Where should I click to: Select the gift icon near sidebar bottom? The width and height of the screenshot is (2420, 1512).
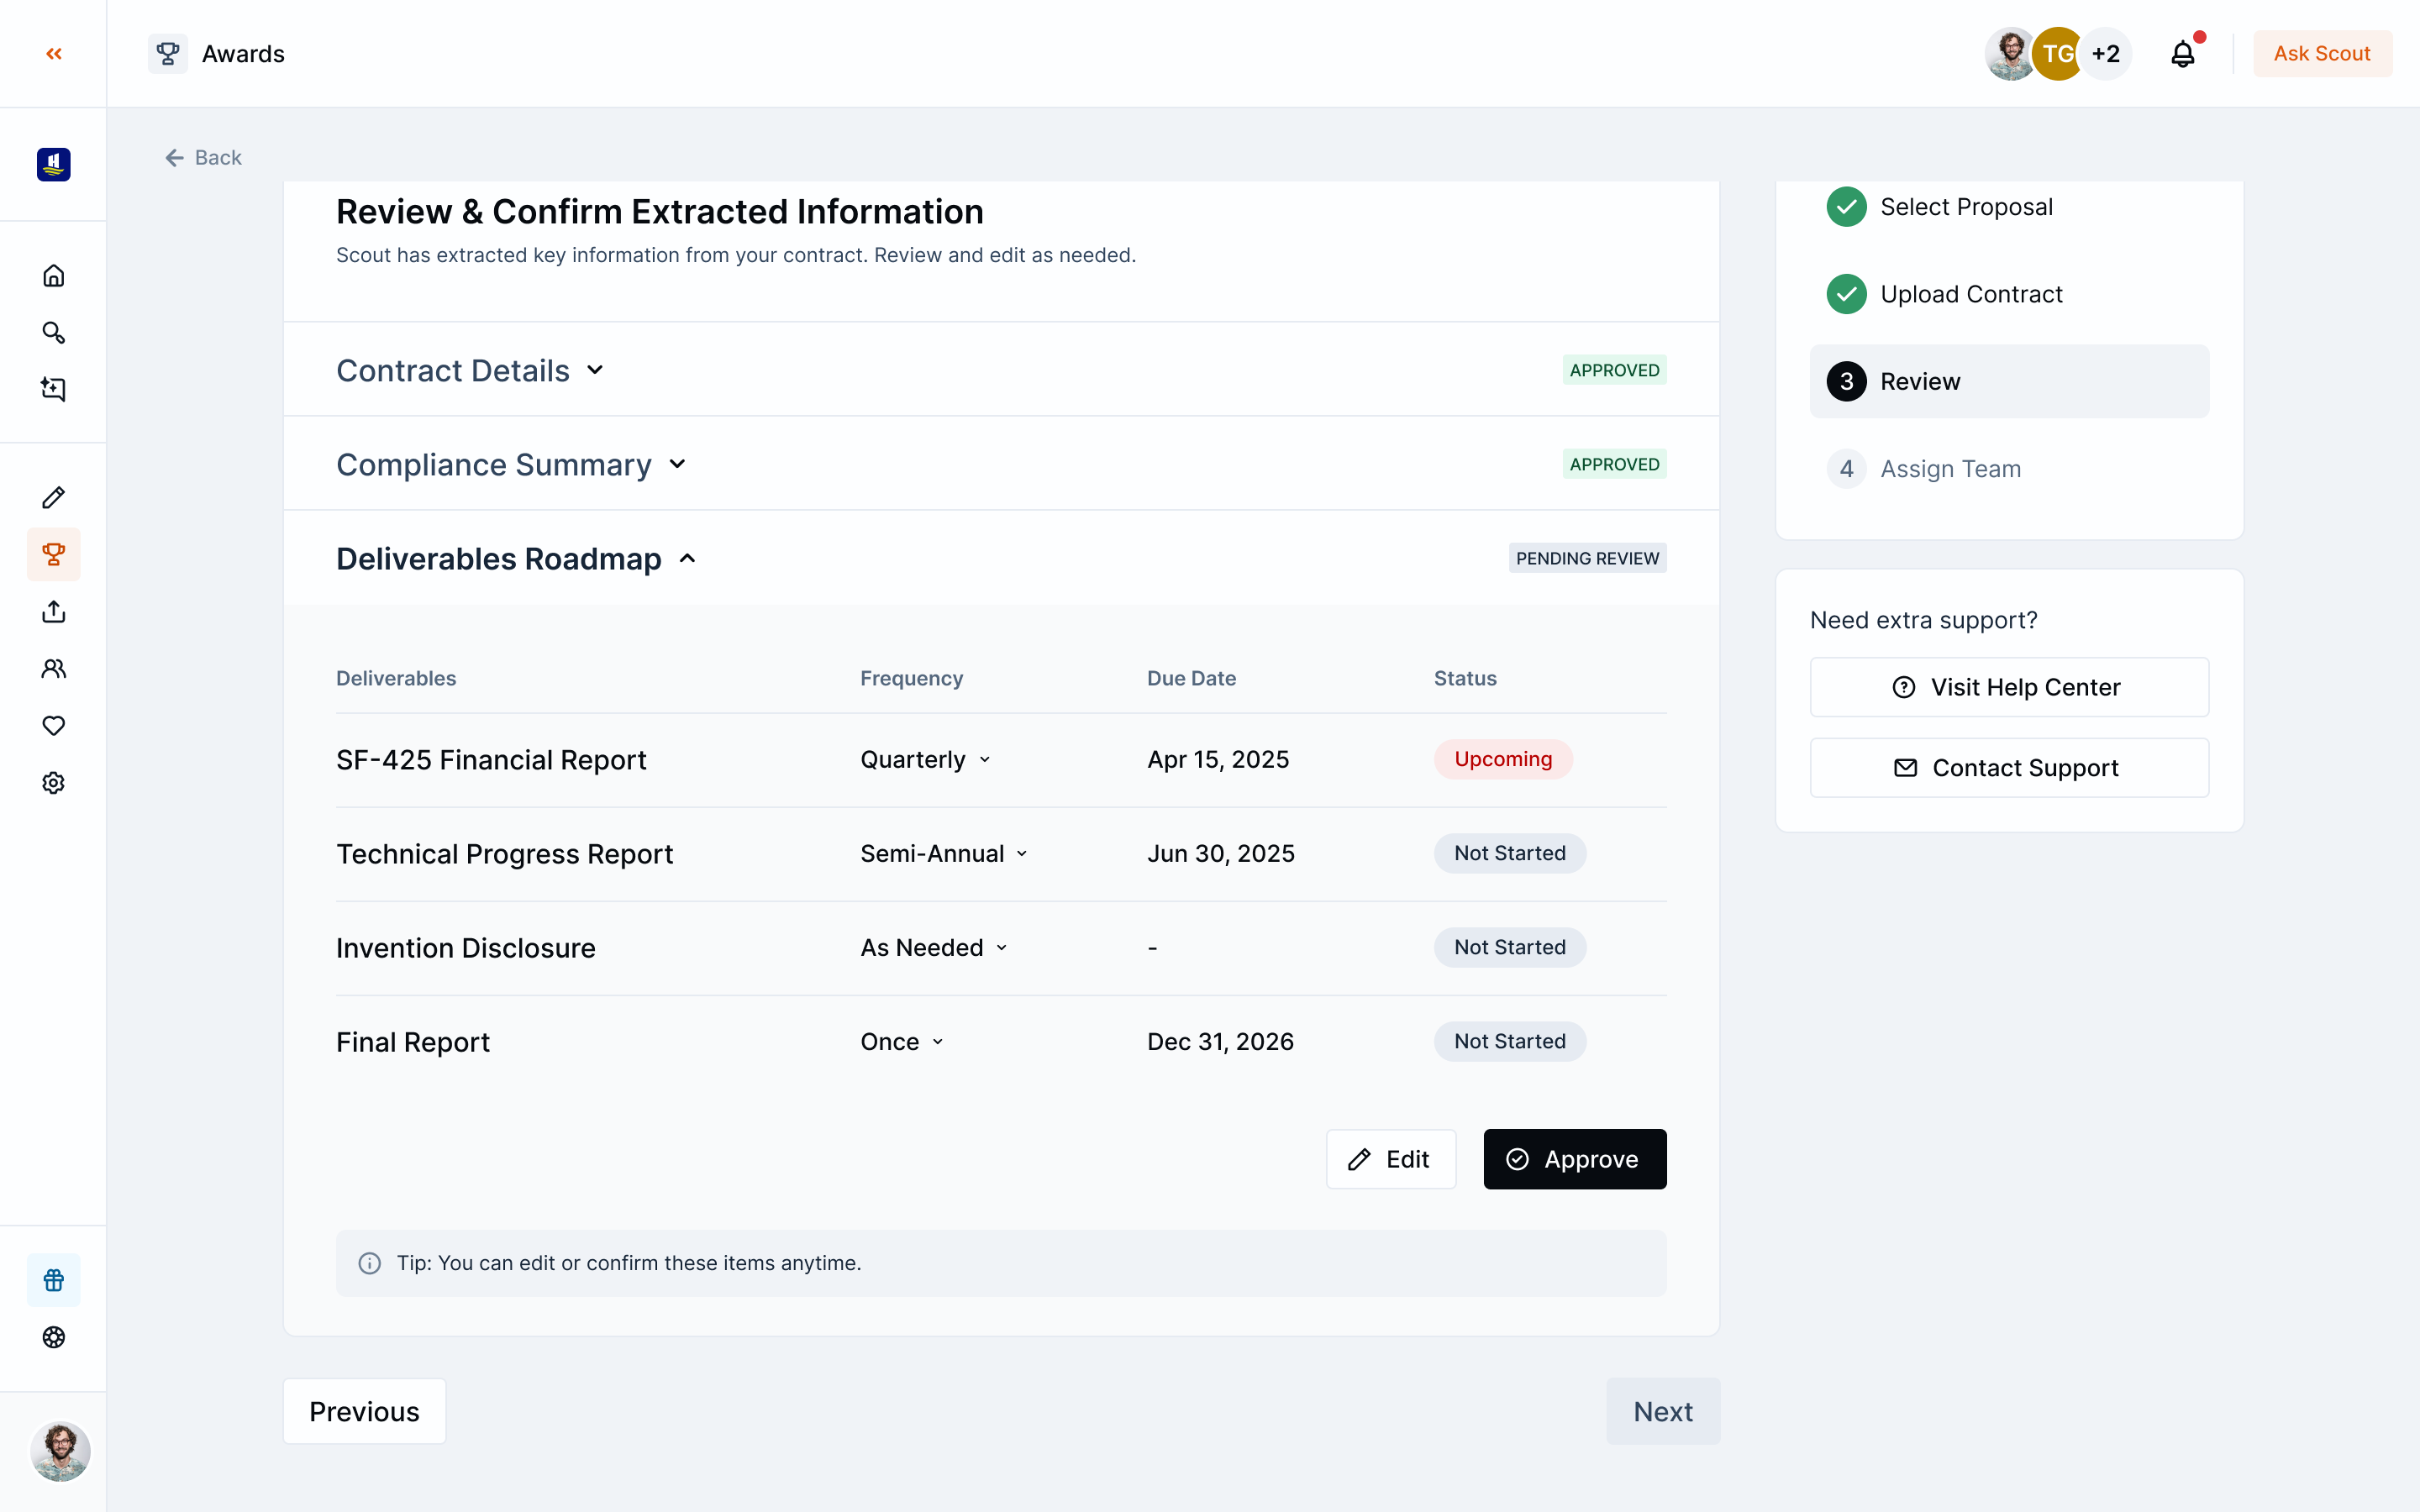(54, 1280)
